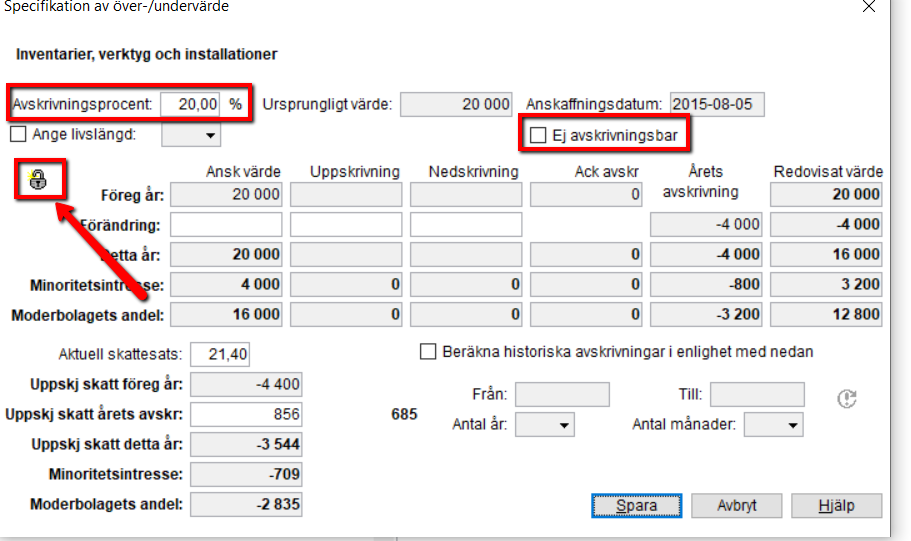Image resolution: width=911 pixels, height=541 pixels.
Task: Select Minoritetsintresse Årets avskrivning -800 cell
Action: pos(706,284)
